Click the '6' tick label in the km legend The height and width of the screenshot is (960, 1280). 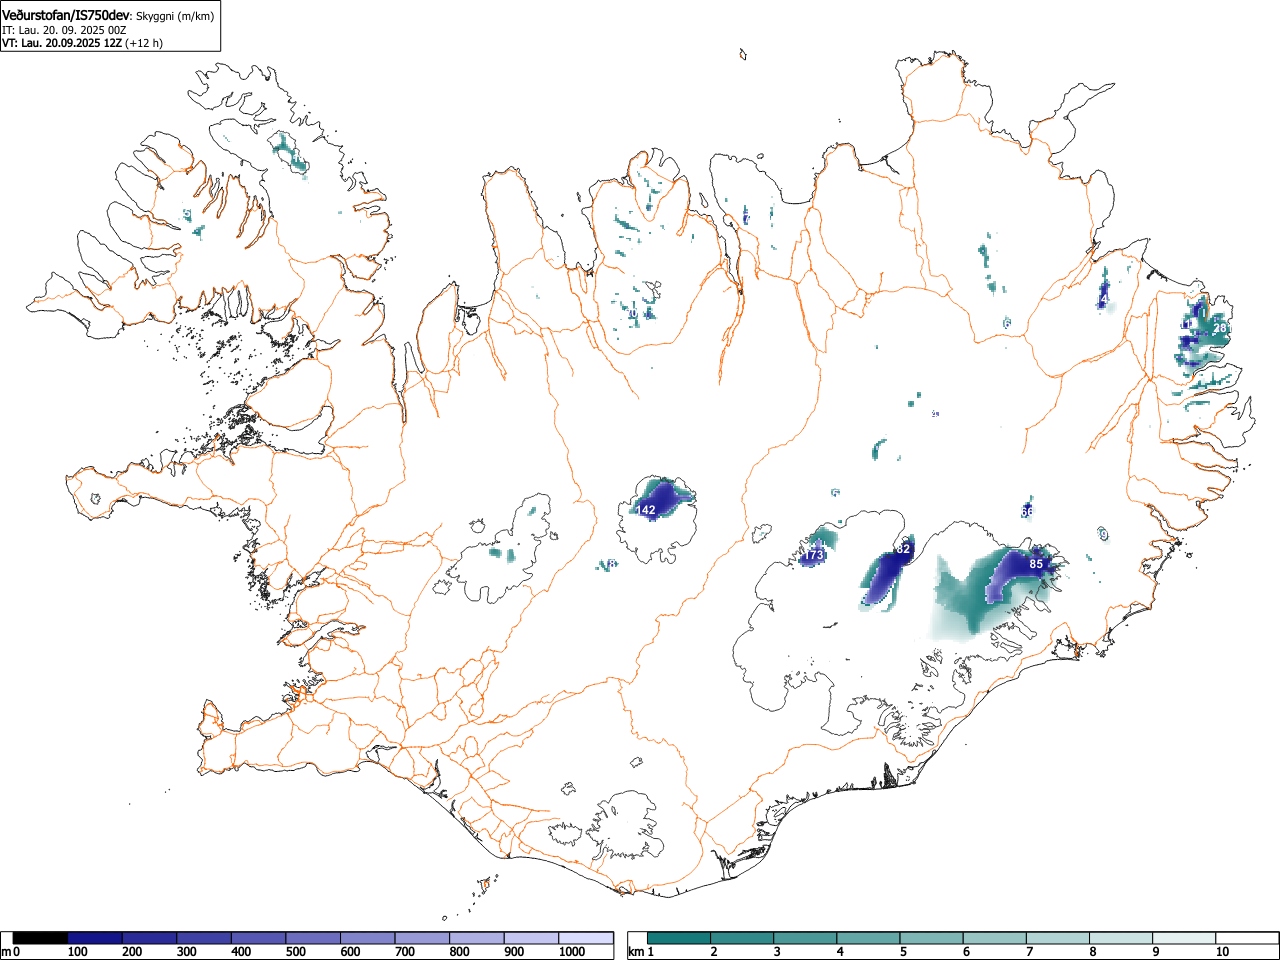click(x=966, y=952)
